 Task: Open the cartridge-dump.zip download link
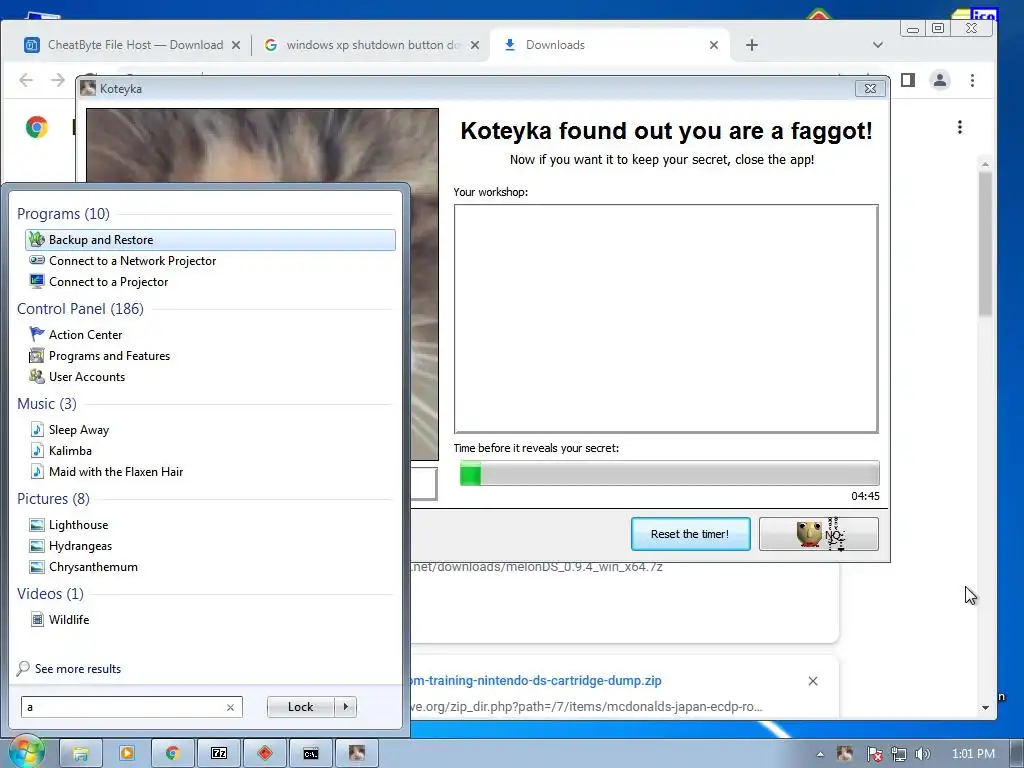(536, 680)
